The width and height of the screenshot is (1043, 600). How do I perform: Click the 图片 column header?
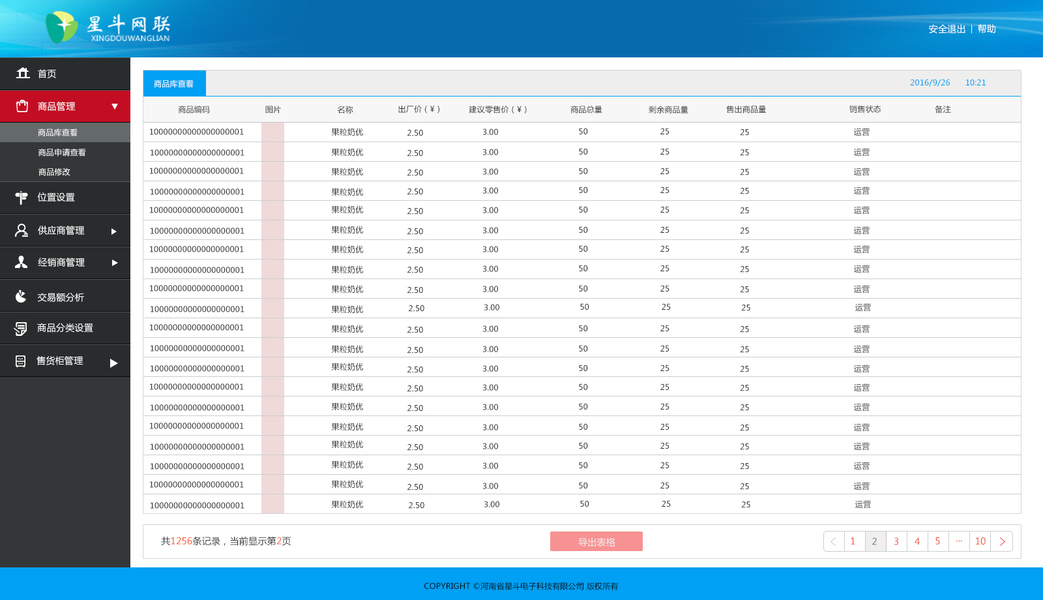tap(273, 110)
